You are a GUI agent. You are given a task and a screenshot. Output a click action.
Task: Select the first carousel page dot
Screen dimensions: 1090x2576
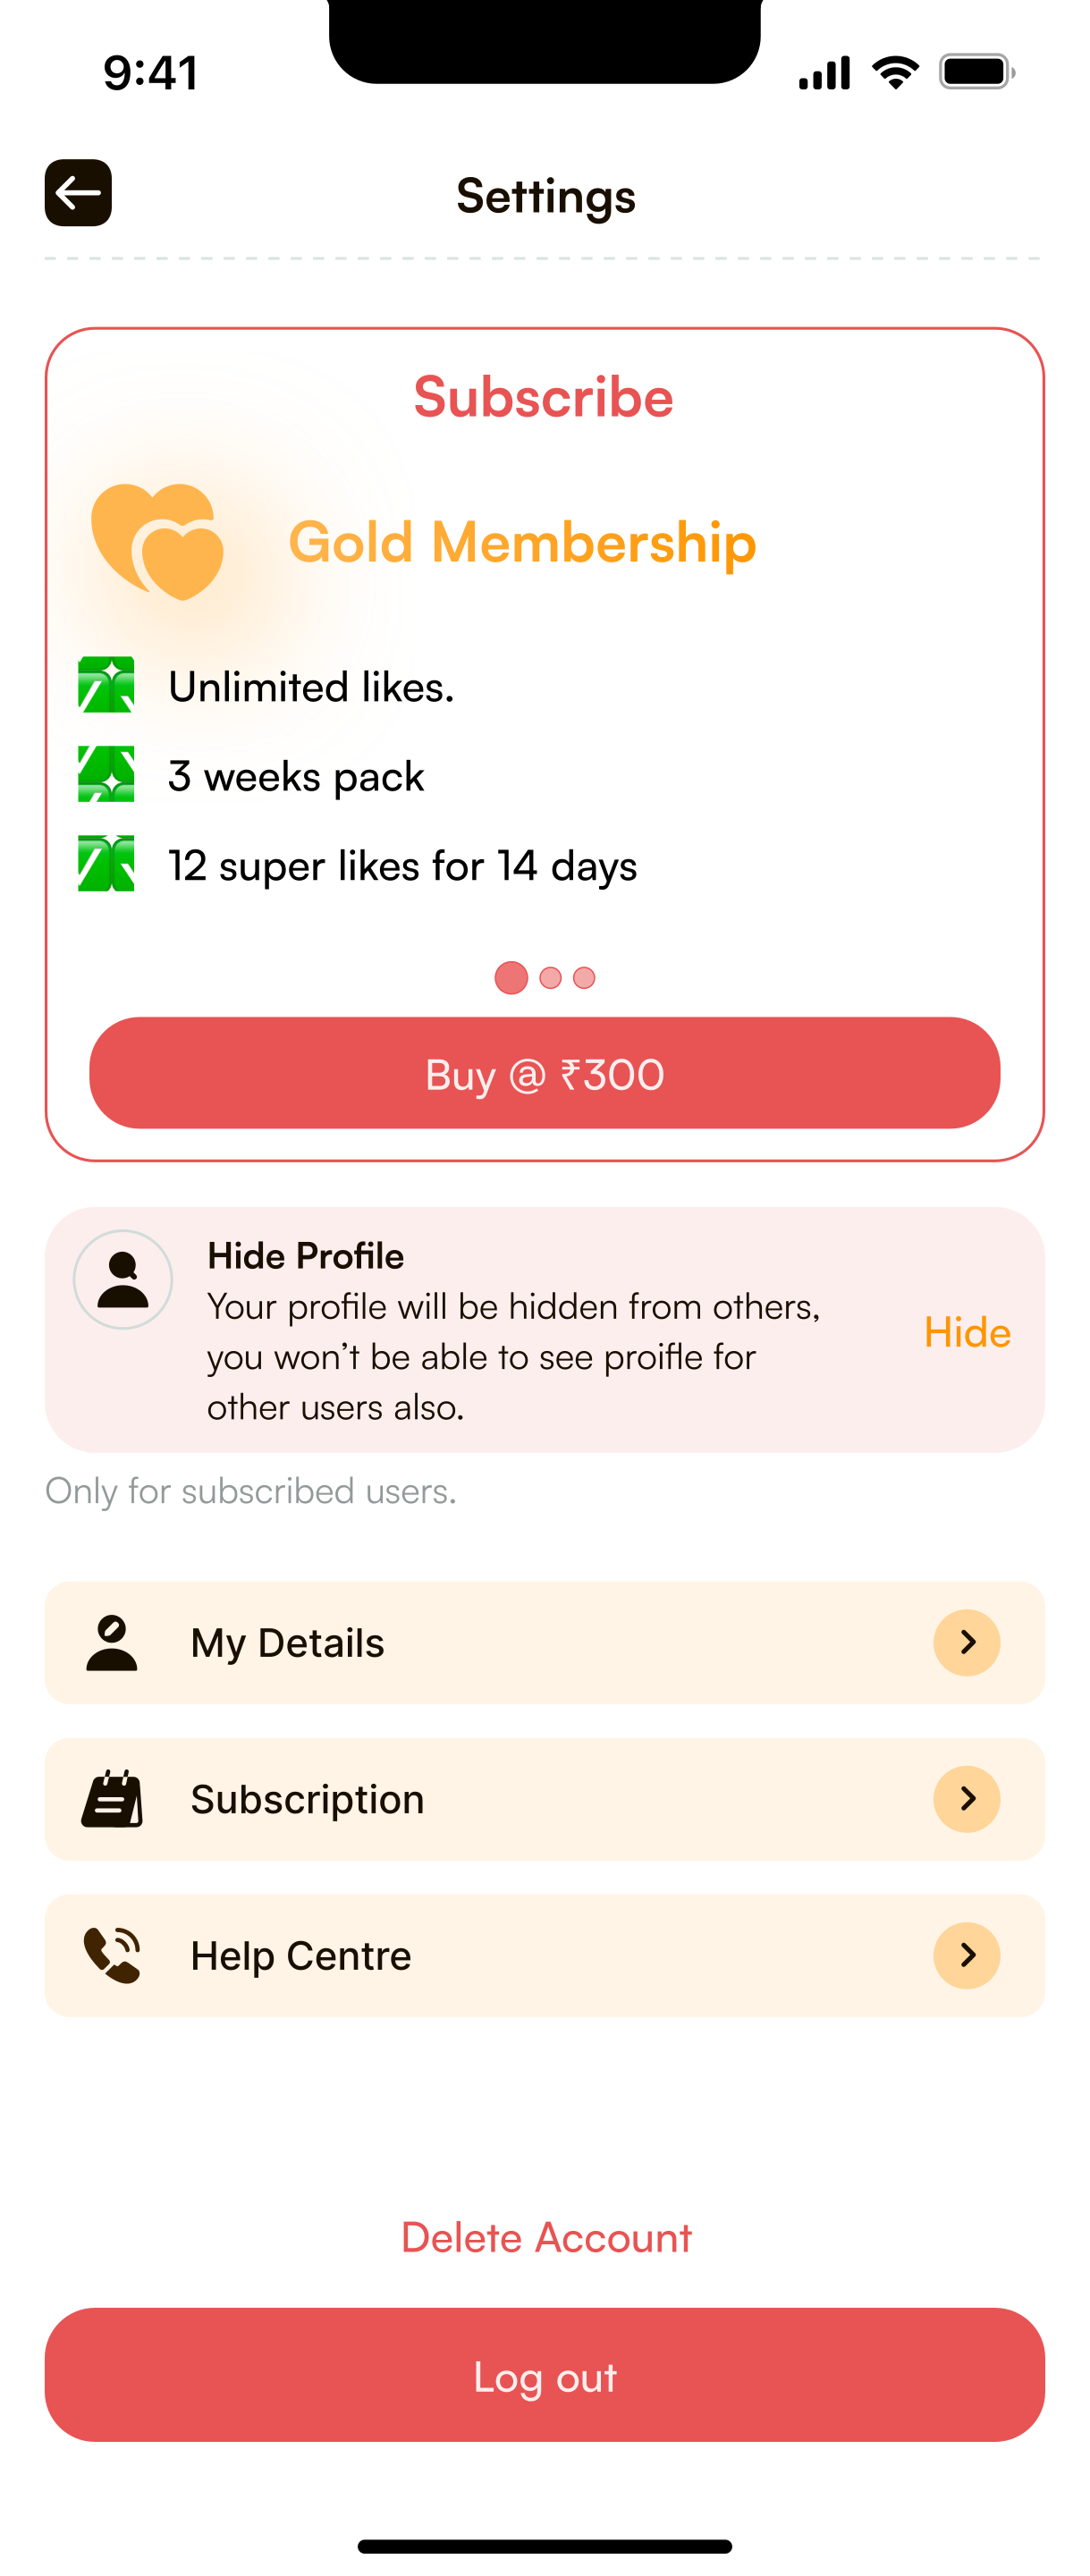point(511,978)
